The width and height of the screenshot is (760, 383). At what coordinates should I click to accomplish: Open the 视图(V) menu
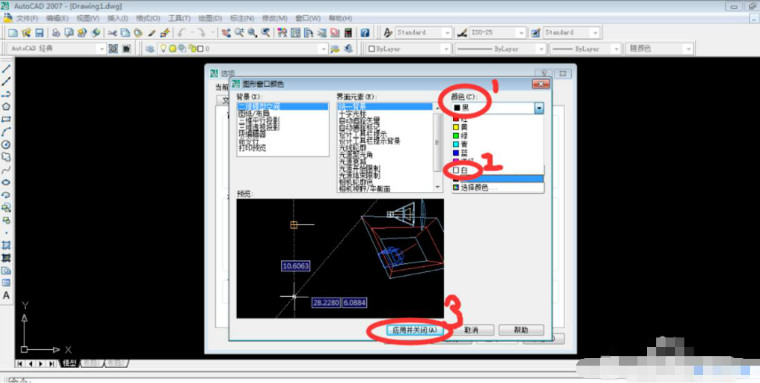point(88,18)
